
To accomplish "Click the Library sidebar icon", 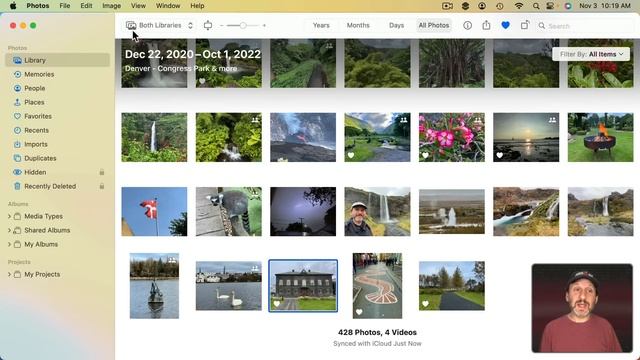I will (17, 60).
